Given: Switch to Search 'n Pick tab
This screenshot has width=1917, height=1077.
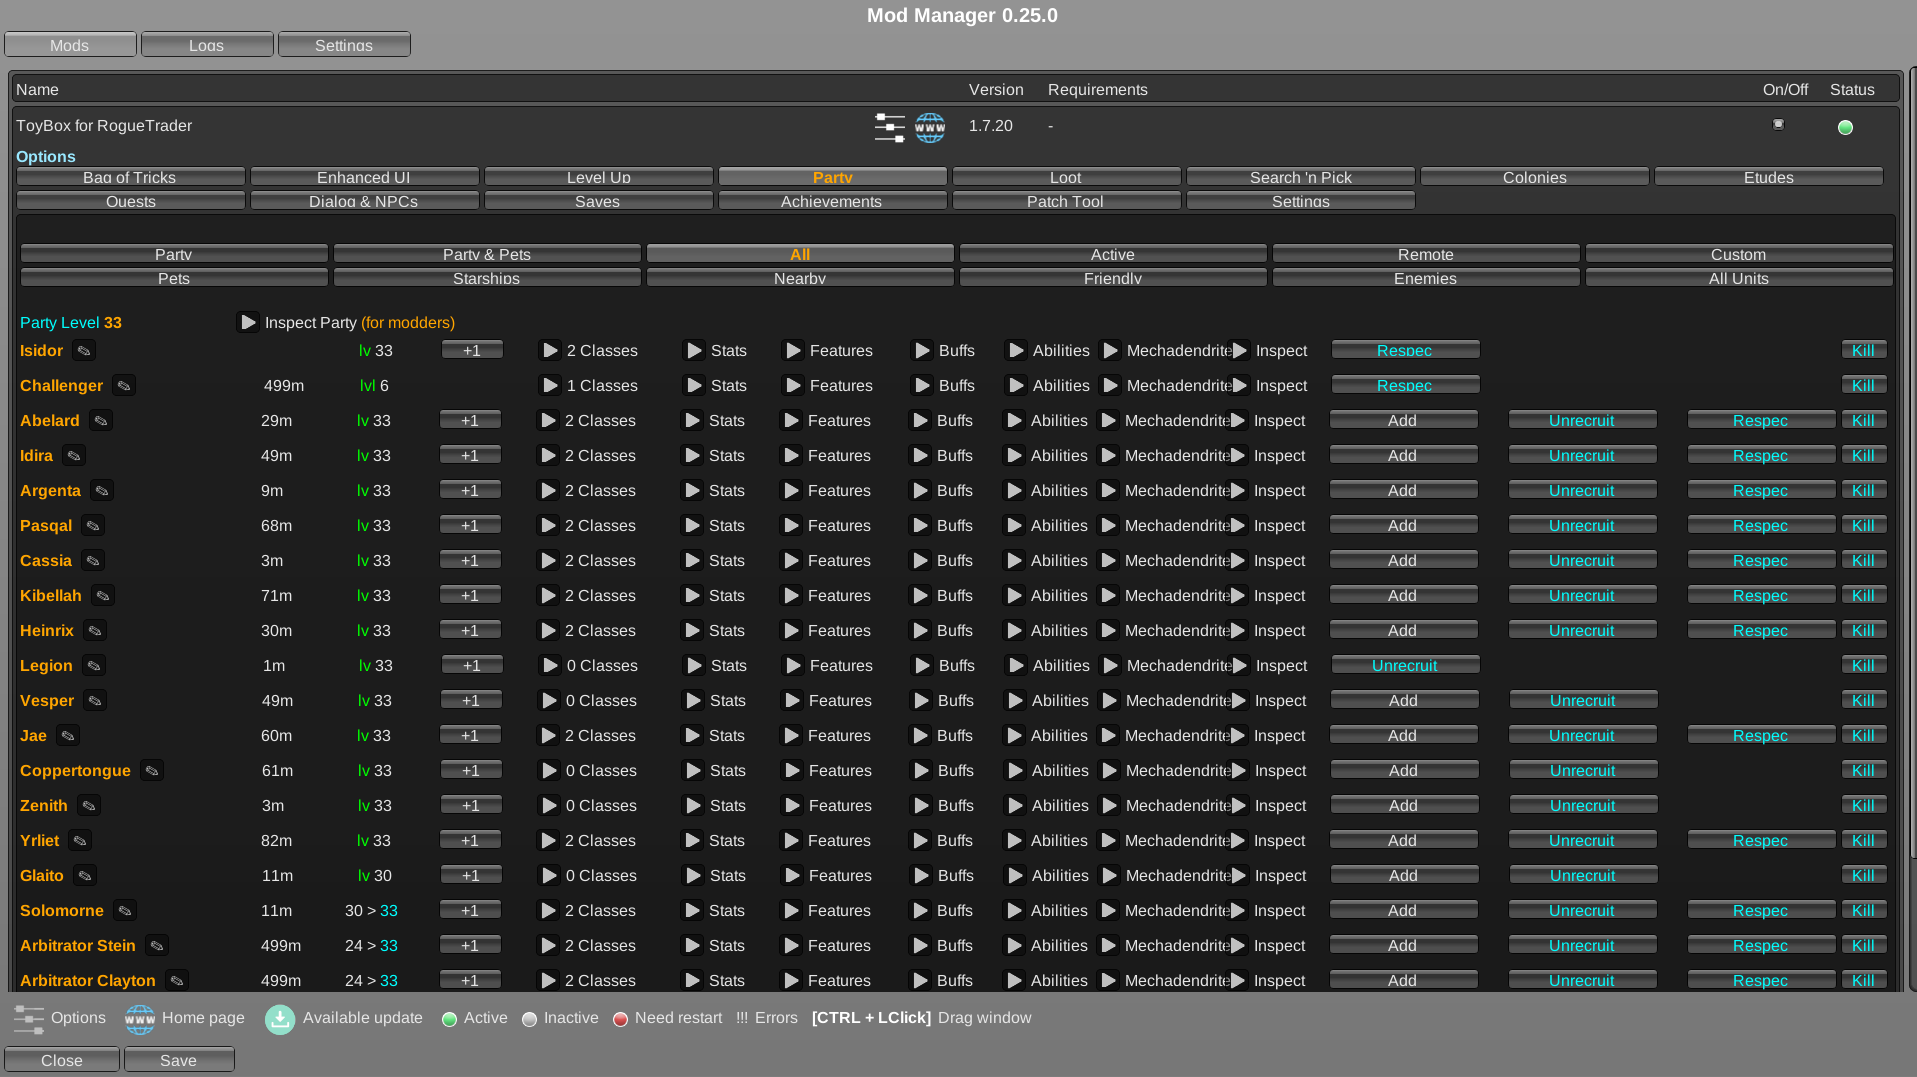Looking at the screenshot, I should click(1300, 177).
